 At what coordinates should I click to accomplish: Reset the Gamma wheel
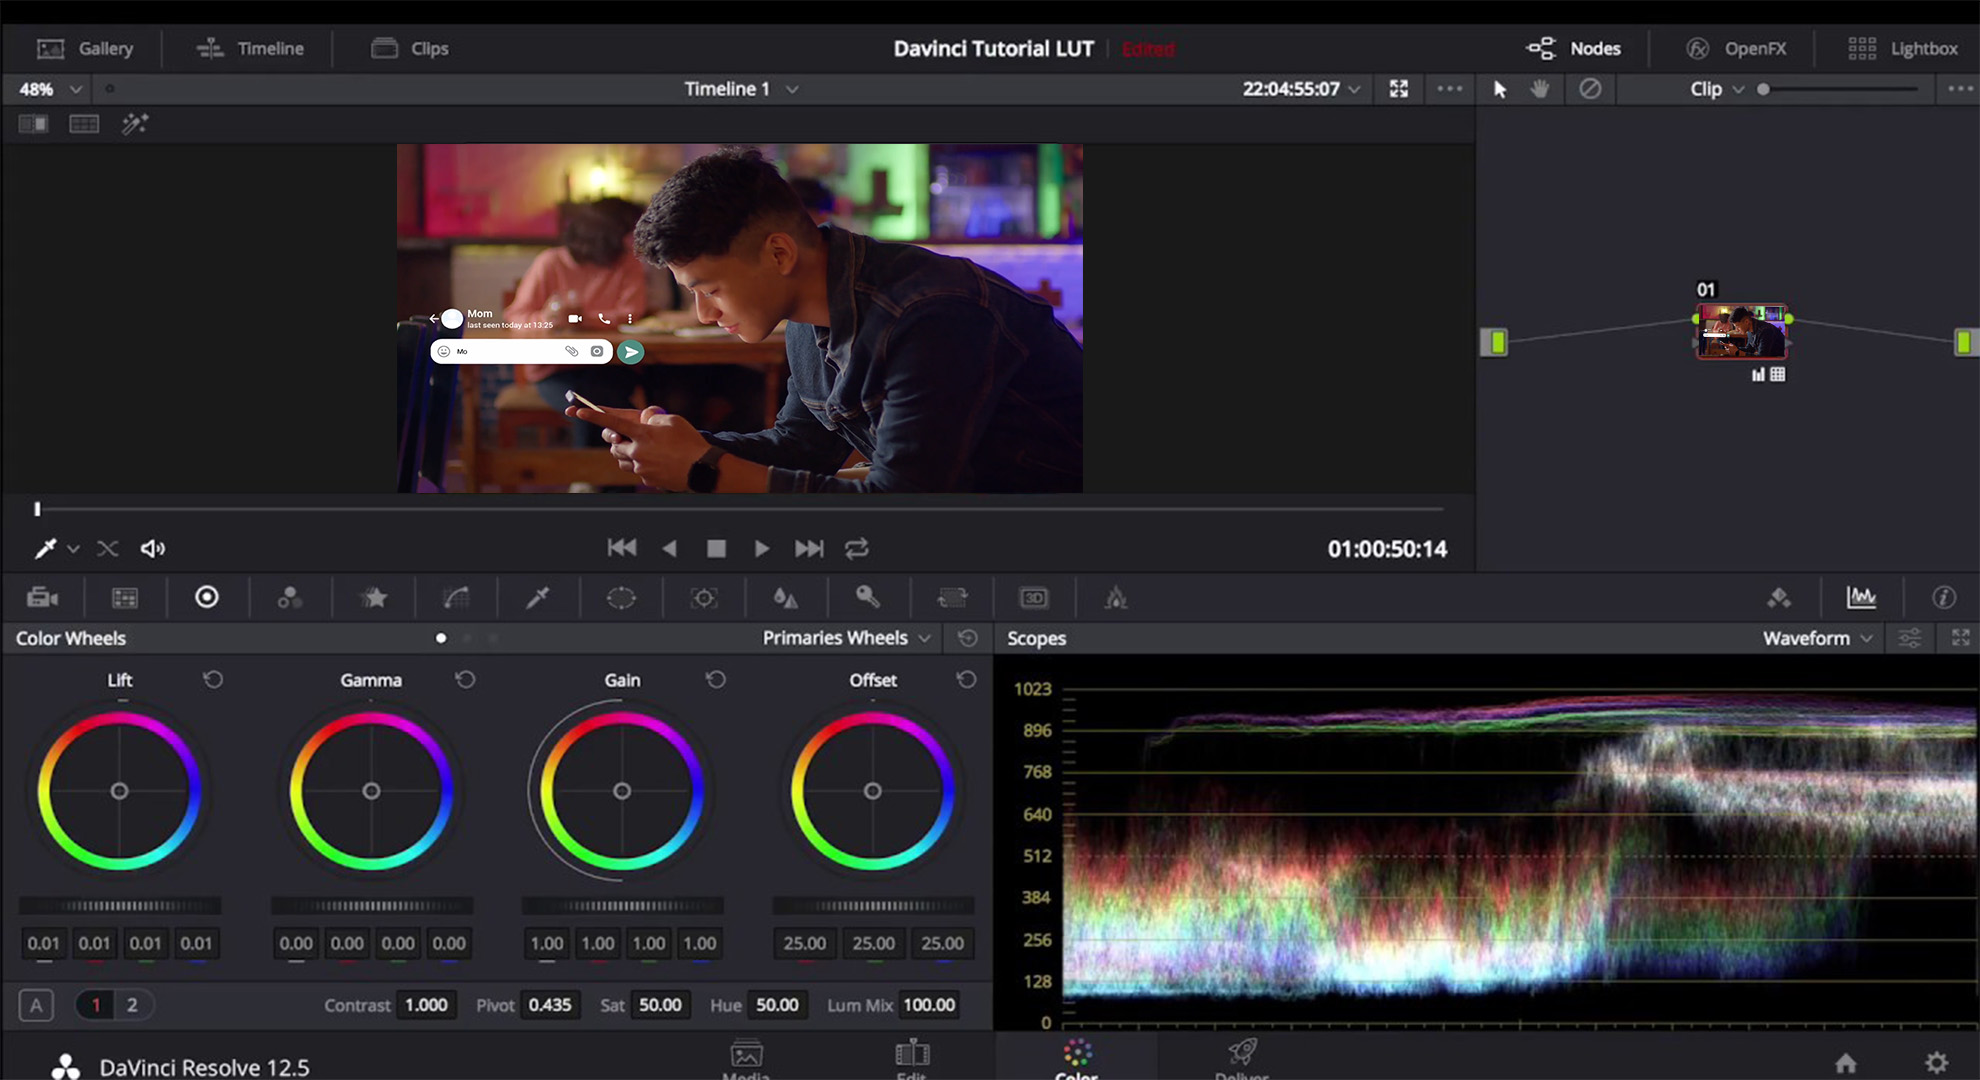[x=465, y=680]
